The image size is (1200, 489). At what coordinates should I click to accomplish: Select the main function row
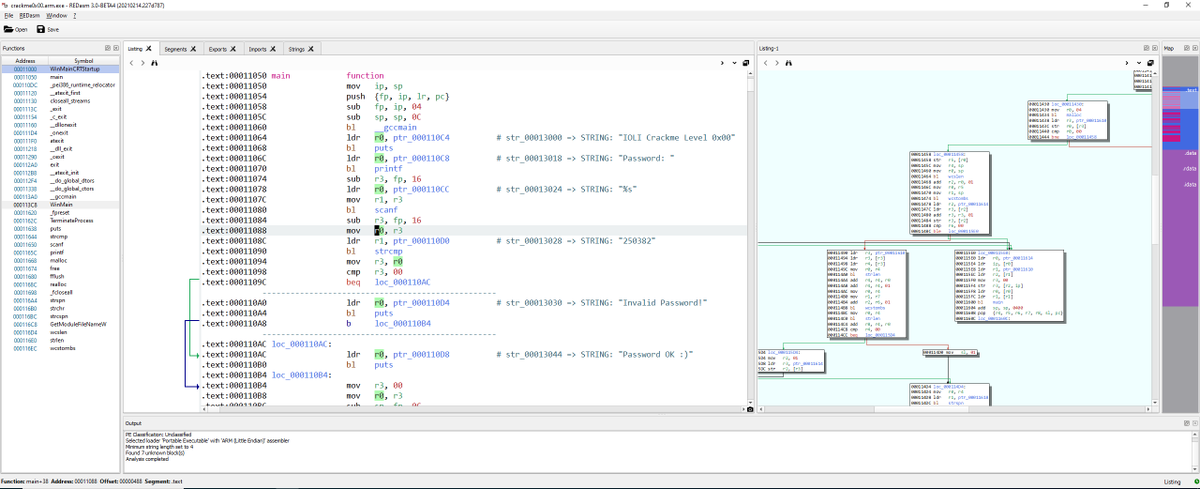[x=60, y=77]
